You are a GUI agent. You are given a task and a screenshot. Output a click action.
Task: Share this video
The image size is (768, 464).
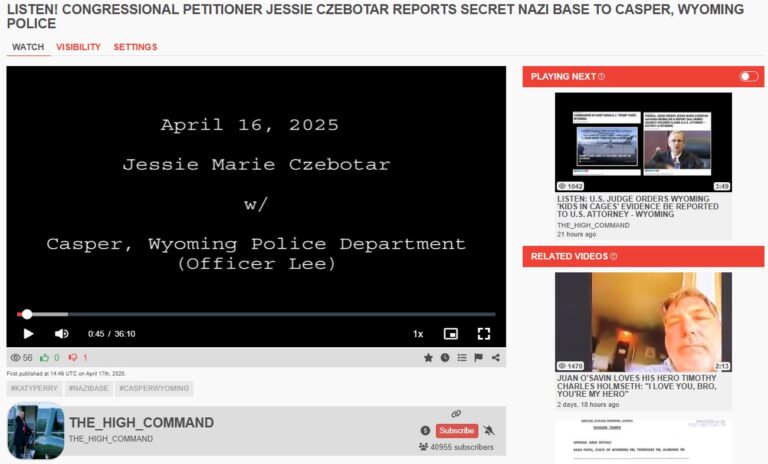pyautogui.click(x=496, y=358)
